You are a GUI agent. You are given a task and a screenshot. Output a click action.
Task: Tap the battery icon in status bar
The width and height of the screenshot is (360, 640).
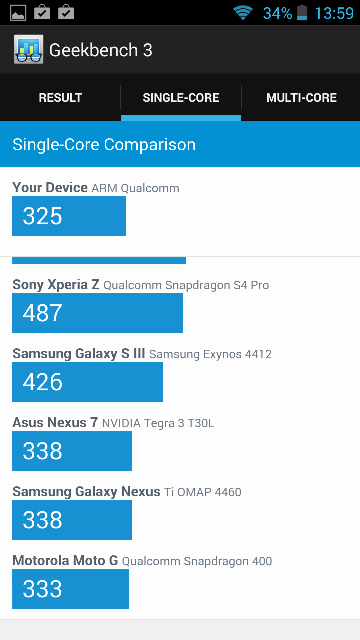click(x=302, y=13)
